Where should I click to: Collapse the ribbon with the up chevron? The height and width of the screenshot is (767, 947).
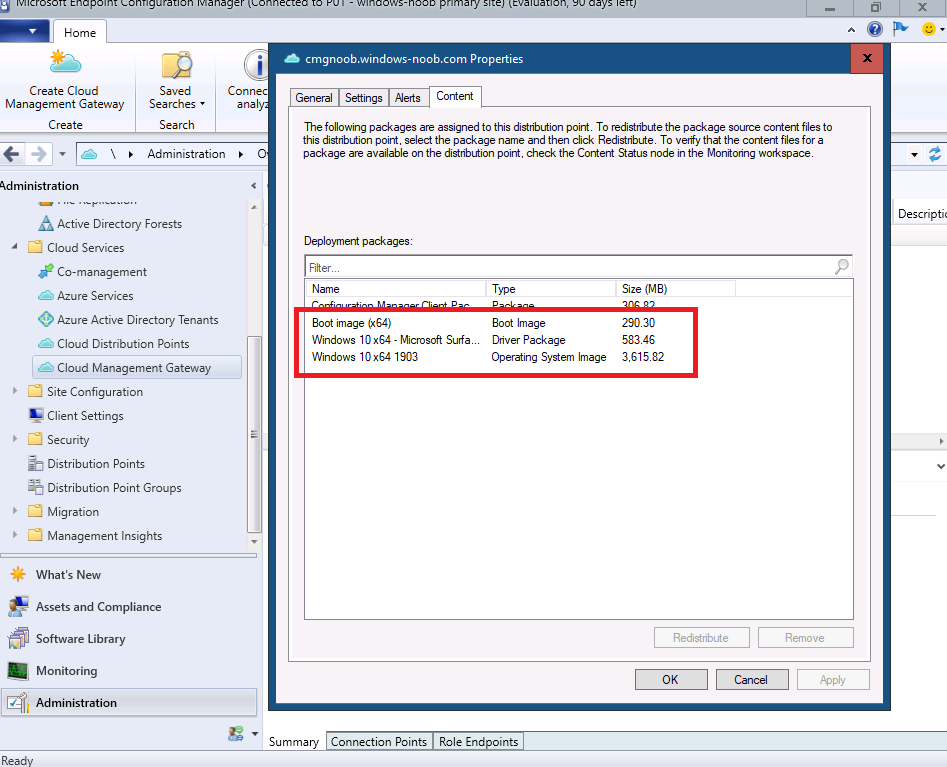(x=852, y=29)
